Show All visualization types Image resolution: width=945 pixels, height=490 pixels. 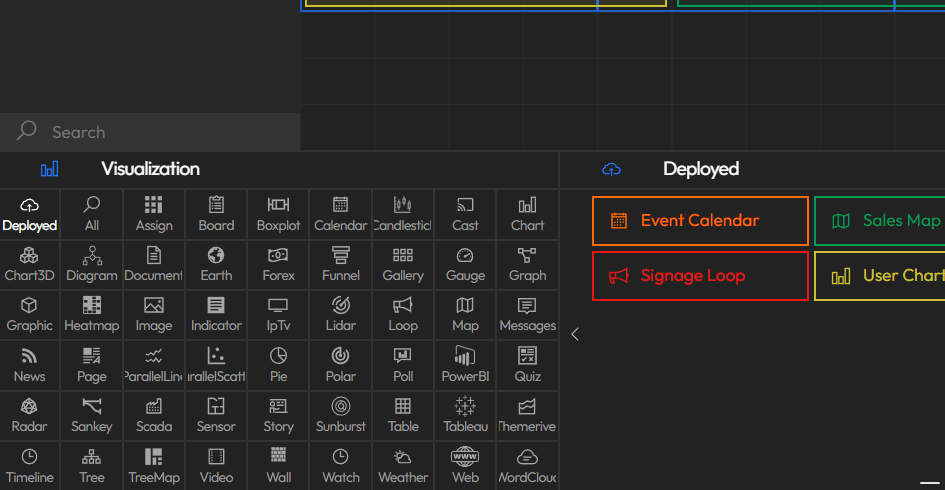click(92, 215)
